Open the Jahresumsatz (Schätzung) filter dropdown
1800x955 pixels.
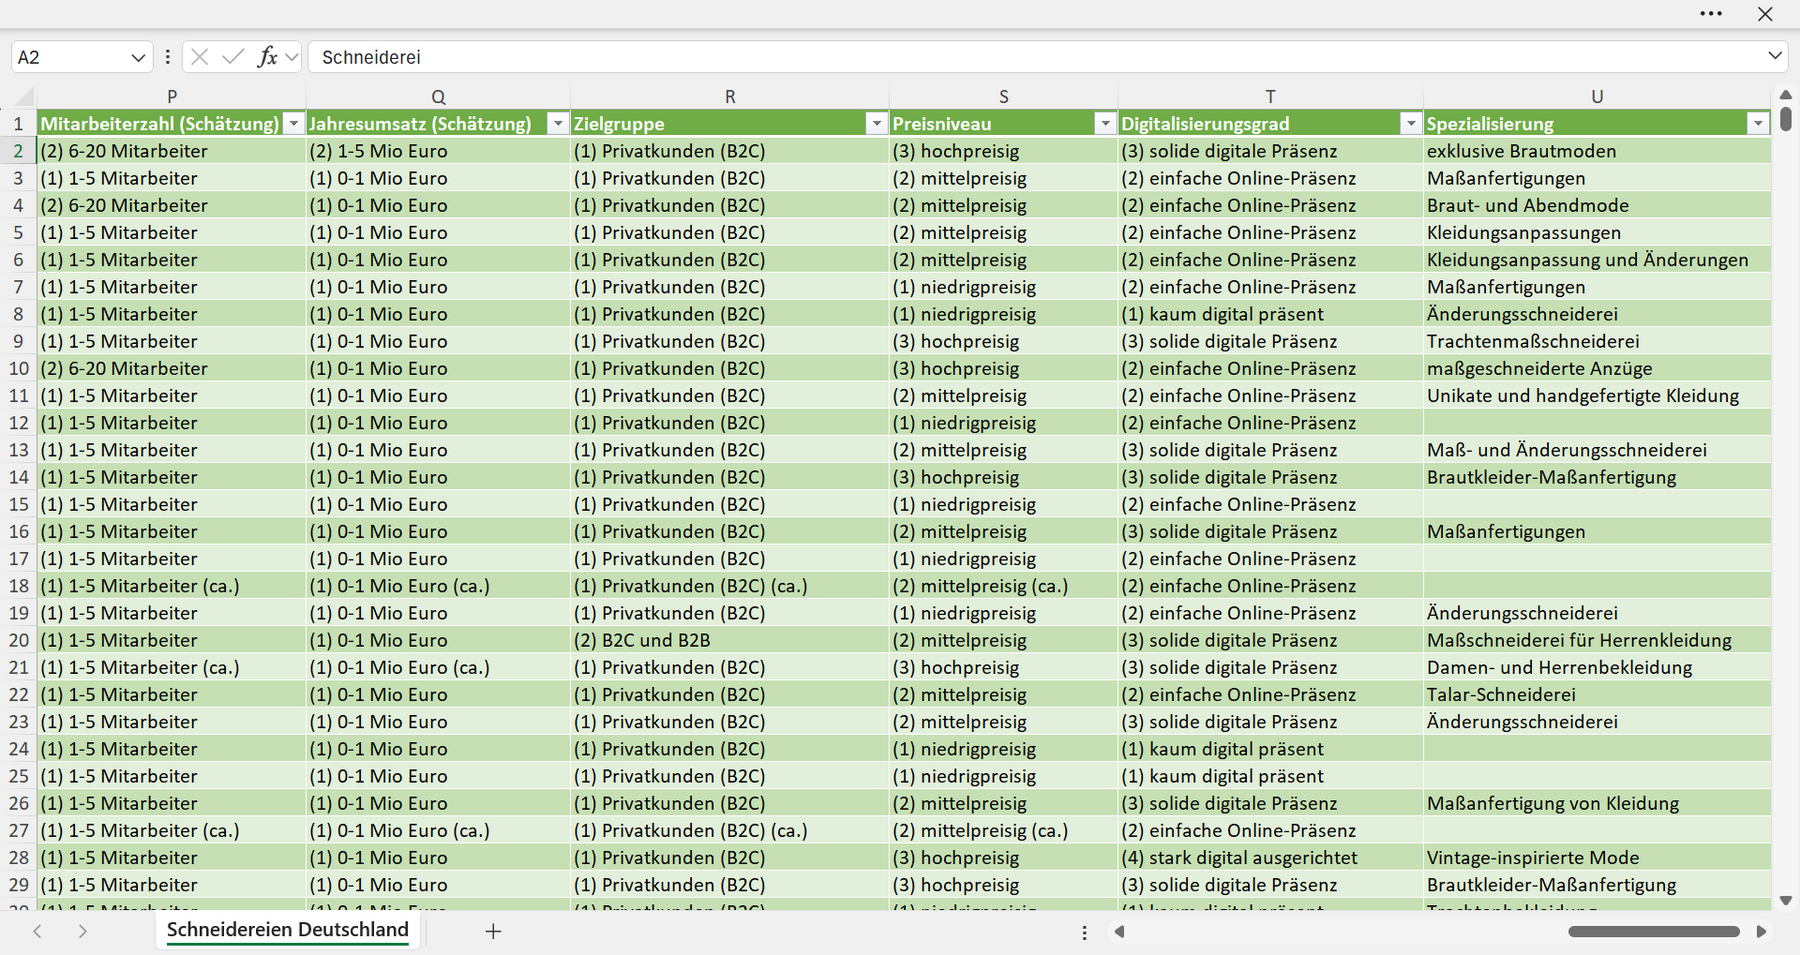click(558, 124)
